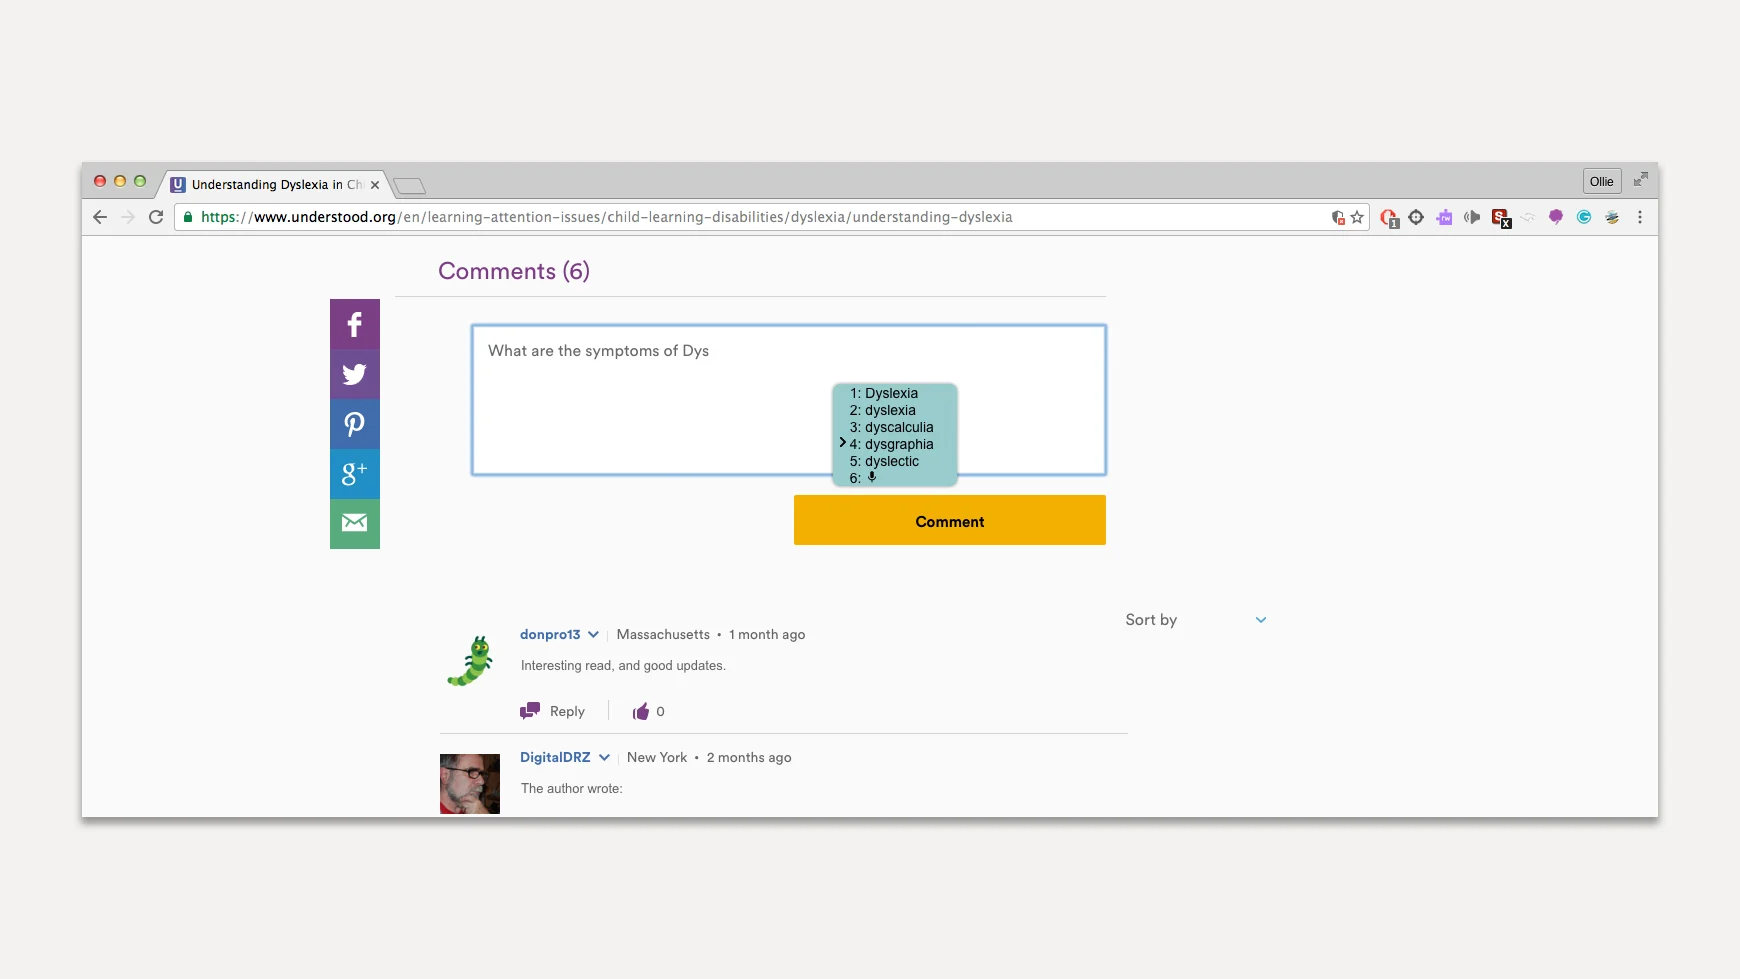
Task: Reload the current page
Action: pos(156,217)
